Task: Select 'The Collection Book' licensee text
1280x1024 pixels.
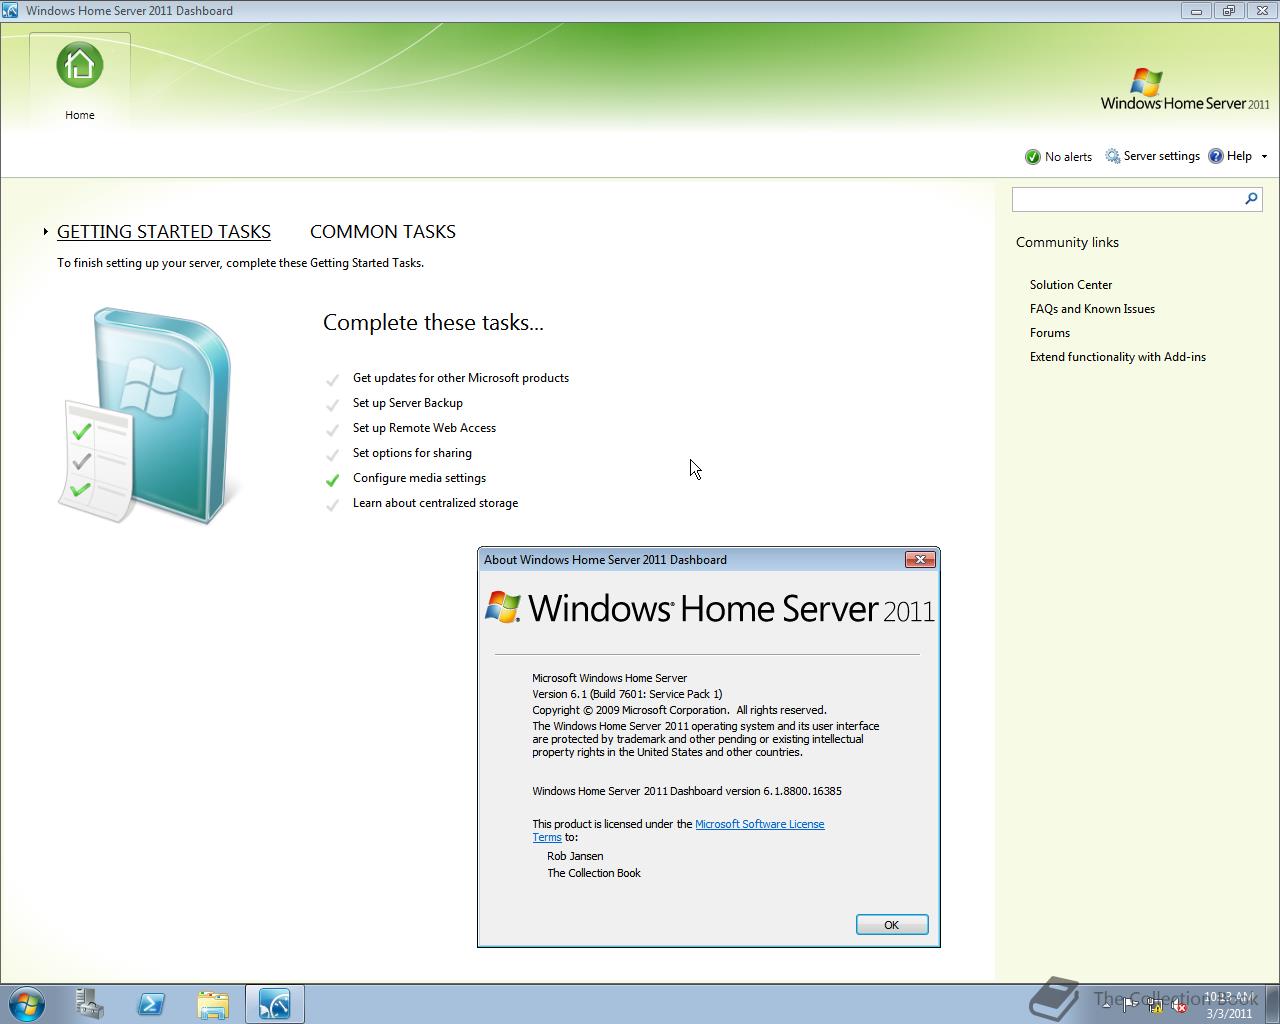Action: (594, 873)
